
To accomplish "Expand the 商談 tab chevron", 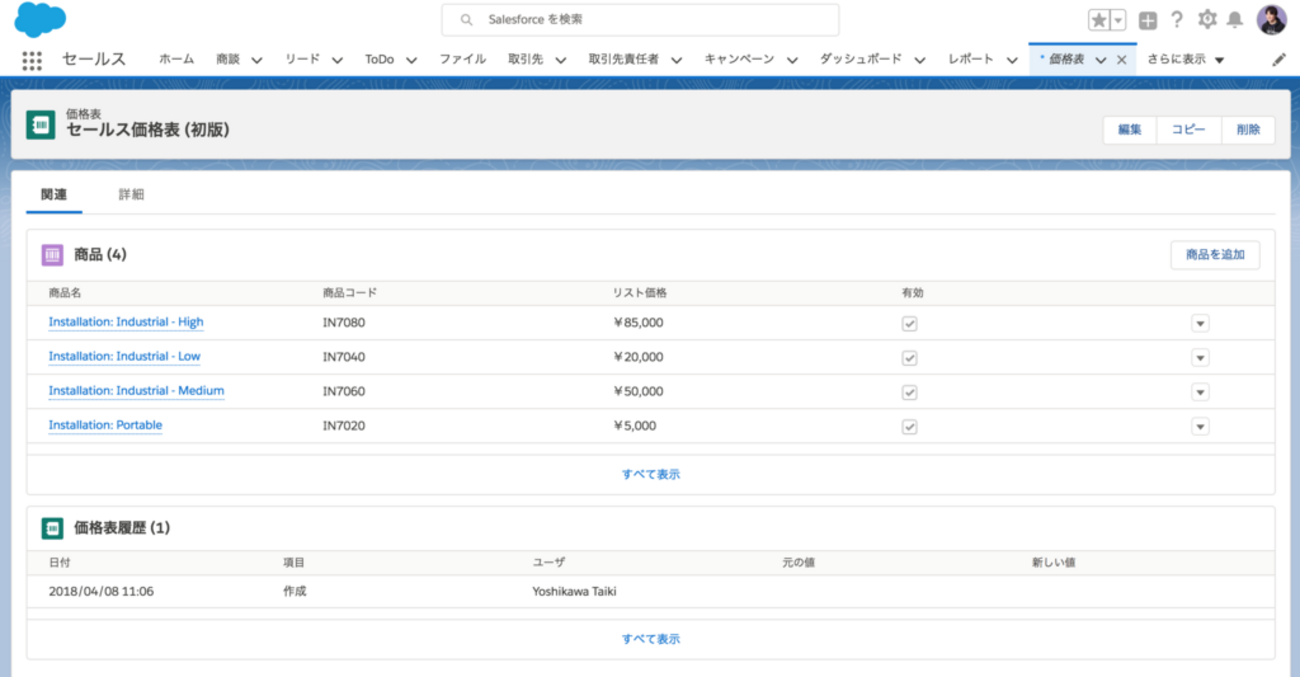I will pyautogui.click(x=257, y=60).
